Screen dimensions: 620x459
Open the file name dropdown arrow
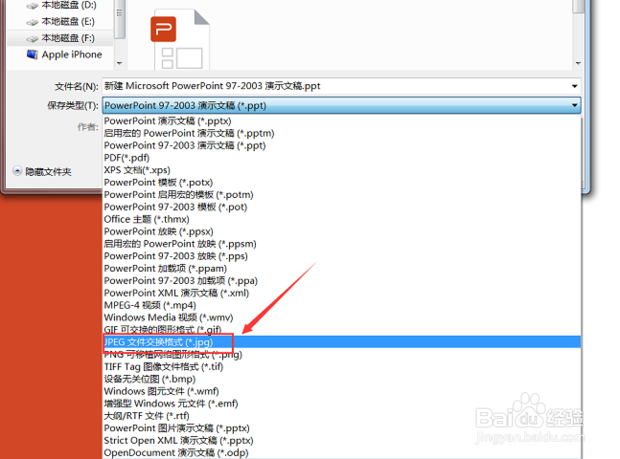tap(574, 86)
